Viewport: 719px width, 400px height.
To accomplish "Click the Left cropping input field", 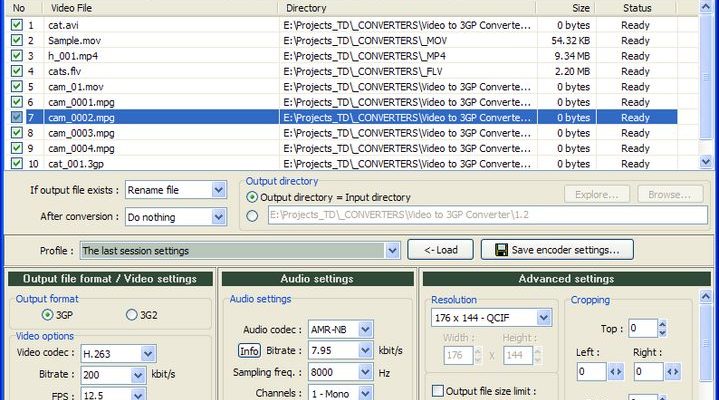I will coord(592,372).
